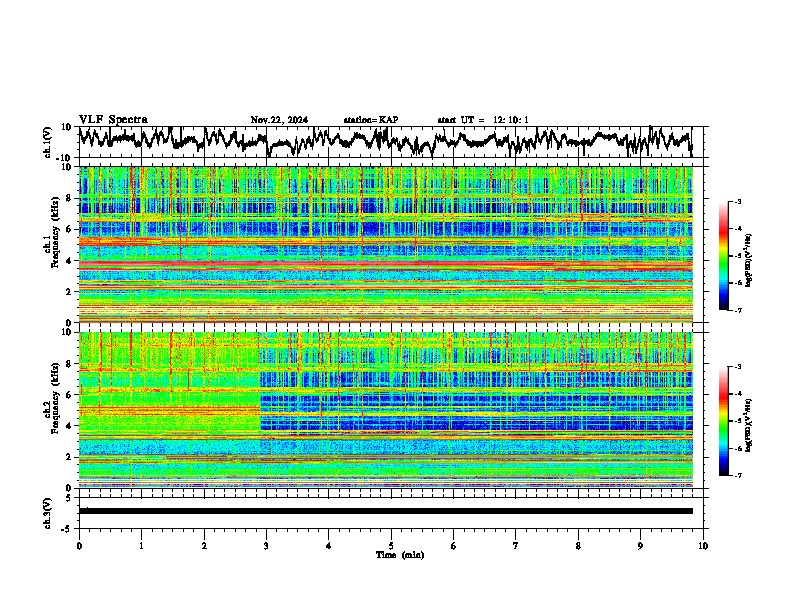Click the "VLF Spectra" plot title
Screen dimensions: 792x612
[x=113, y=120]
